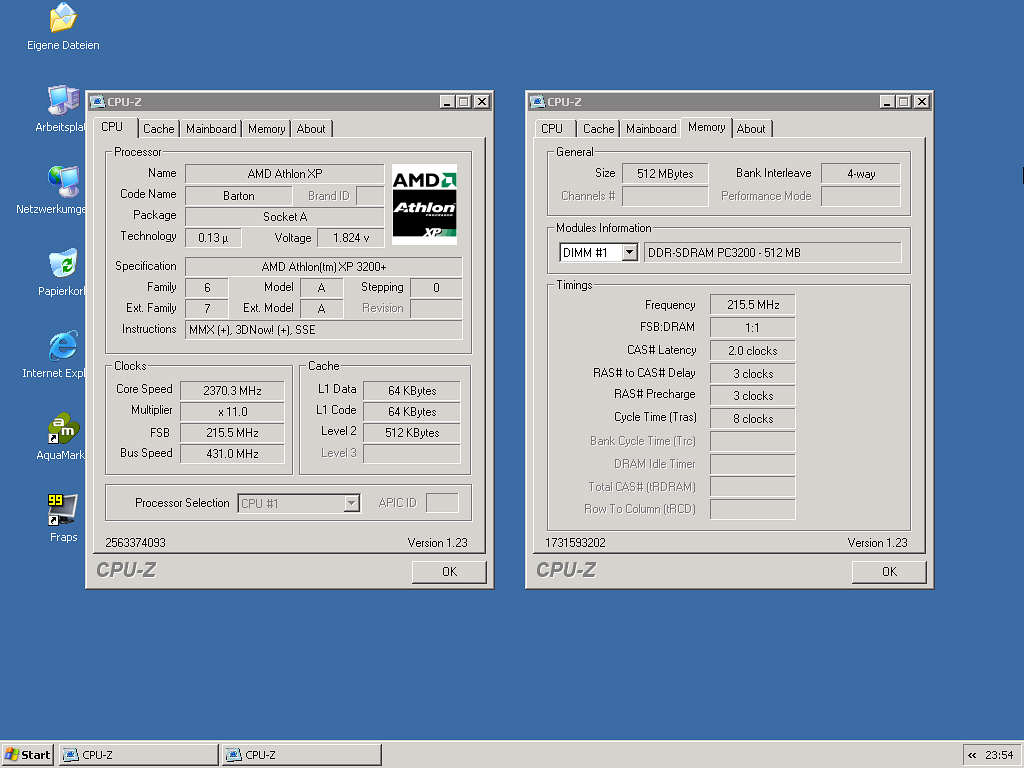
Task: Click the Code Name field Barton
Action: 238,196
